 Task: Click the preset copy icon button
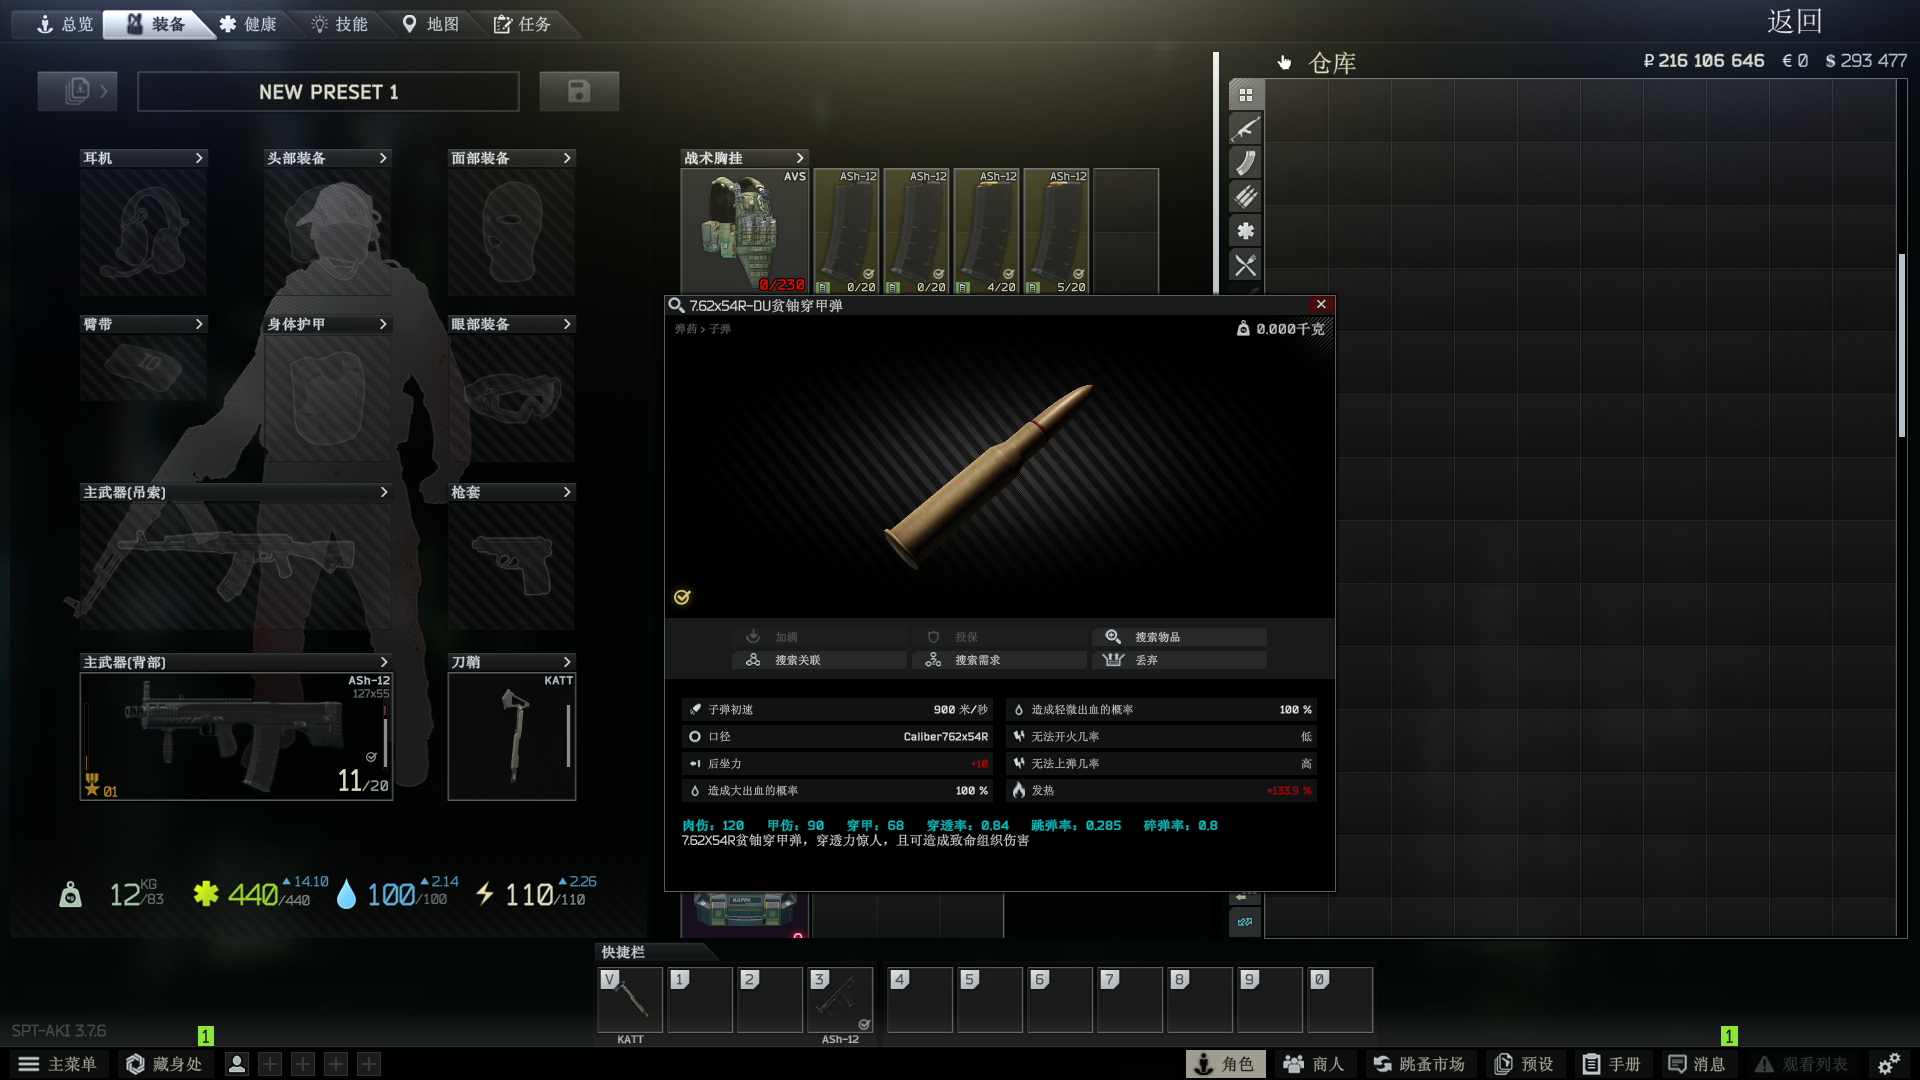(77, 91)
